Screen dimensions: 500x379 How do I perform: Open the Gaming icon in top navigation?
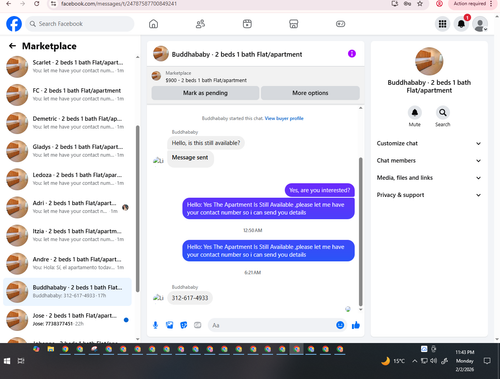(x=340, y=24)
